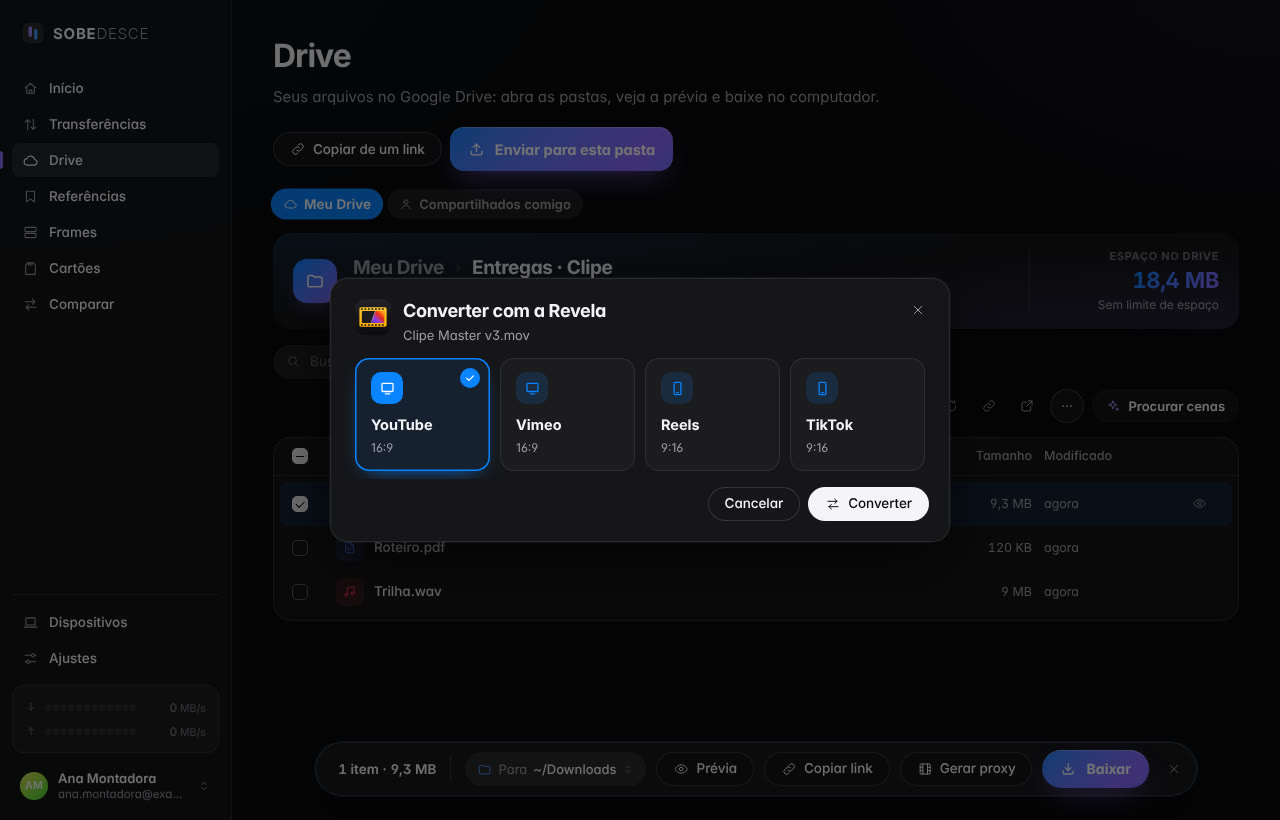The width and height of the screenshot is (1280, 820).
Task: Click the SobeDesce logo icon
Action: point(33,33)
